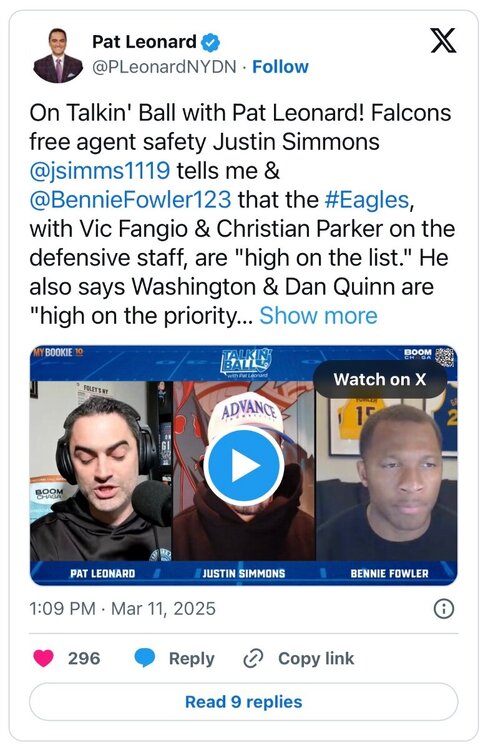Play the embedded video
The image size is (483, 750).
tap(243, 465)
